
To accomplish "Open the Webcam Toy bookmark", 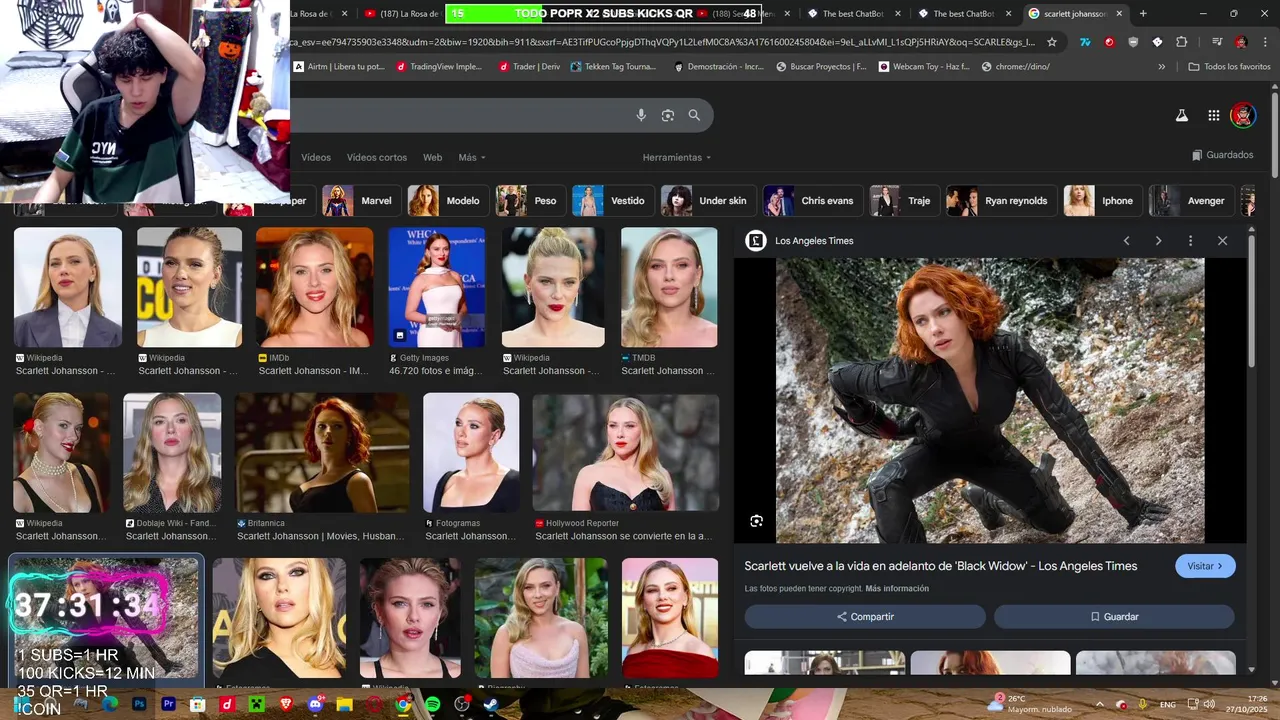I will (924, 66).
